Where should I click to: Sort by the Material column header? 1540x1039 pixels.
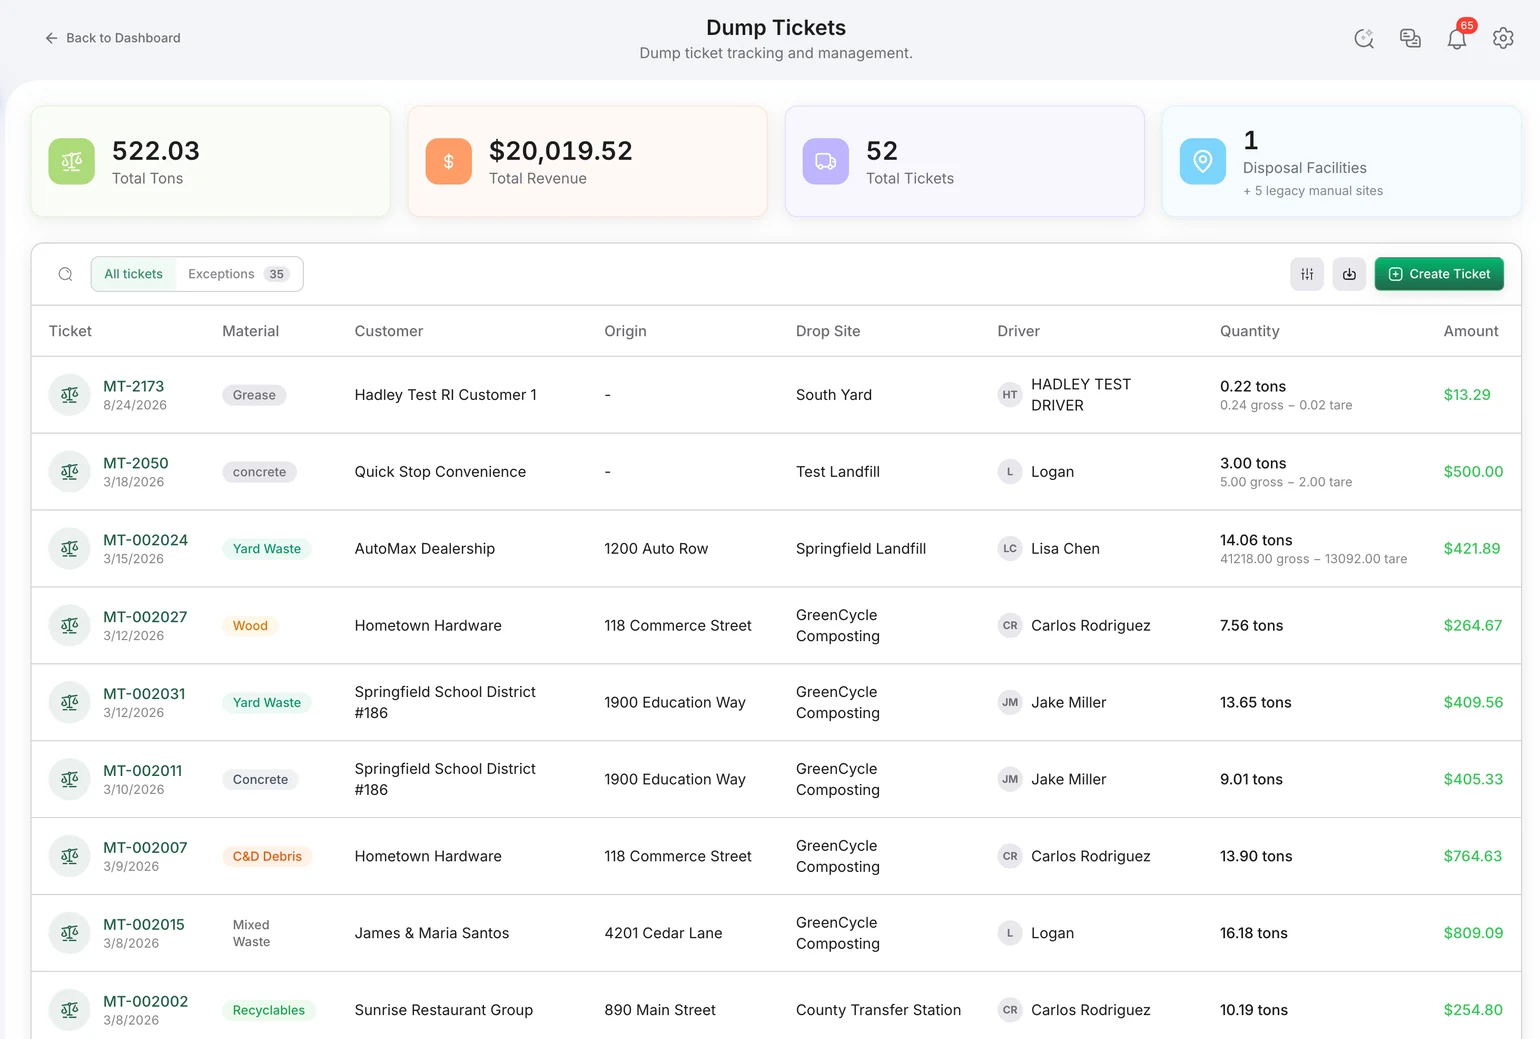pyautogui.click(x=251, y=331)
